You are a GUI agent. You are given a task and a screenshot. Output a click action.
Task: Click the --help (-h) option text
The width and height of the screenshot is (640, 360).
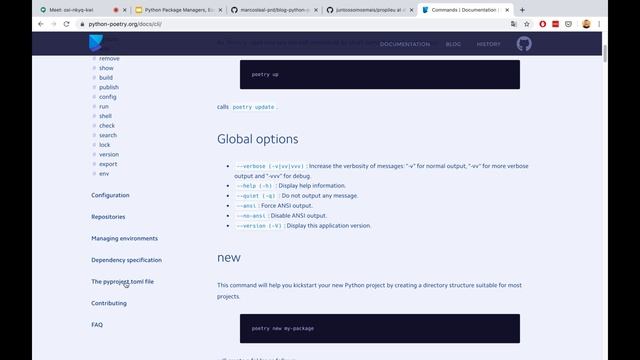[x=254, y=186]
